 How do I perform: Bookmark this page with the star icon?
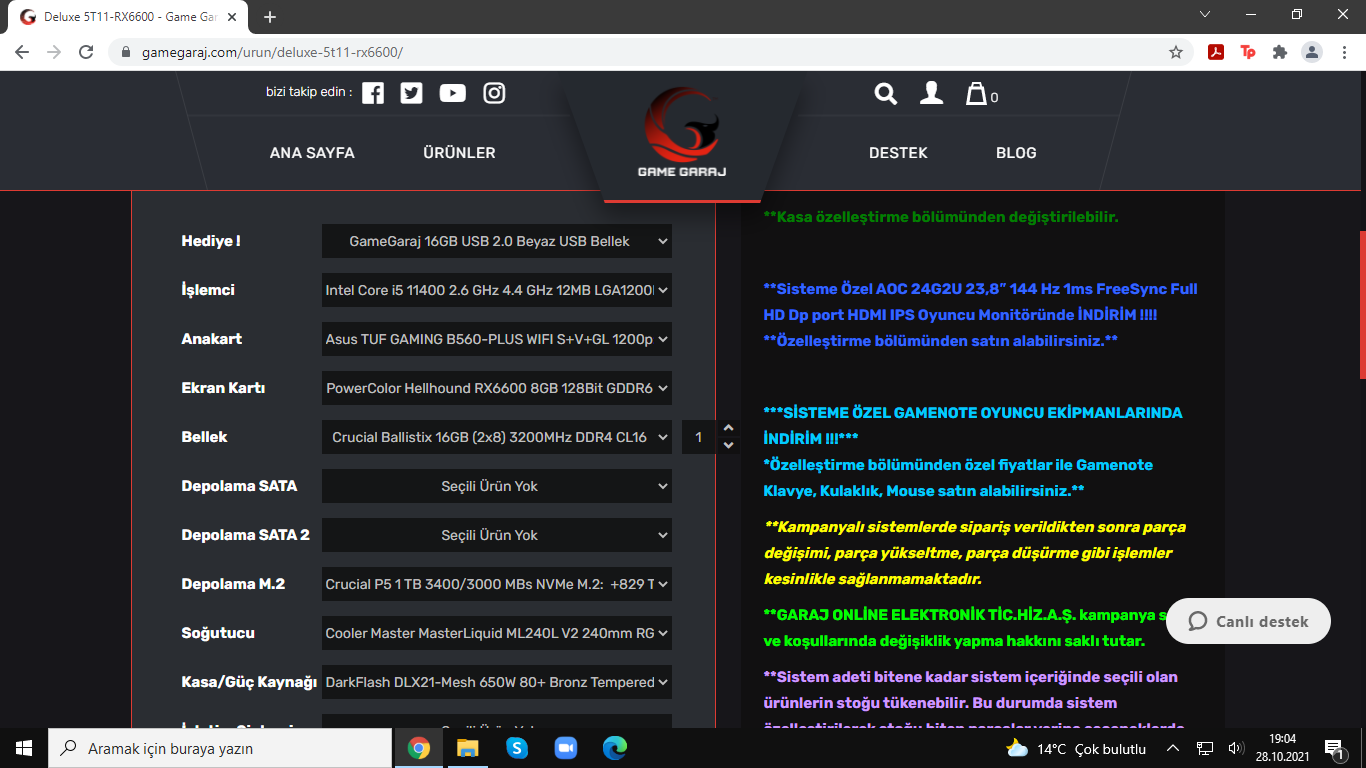1176,52
